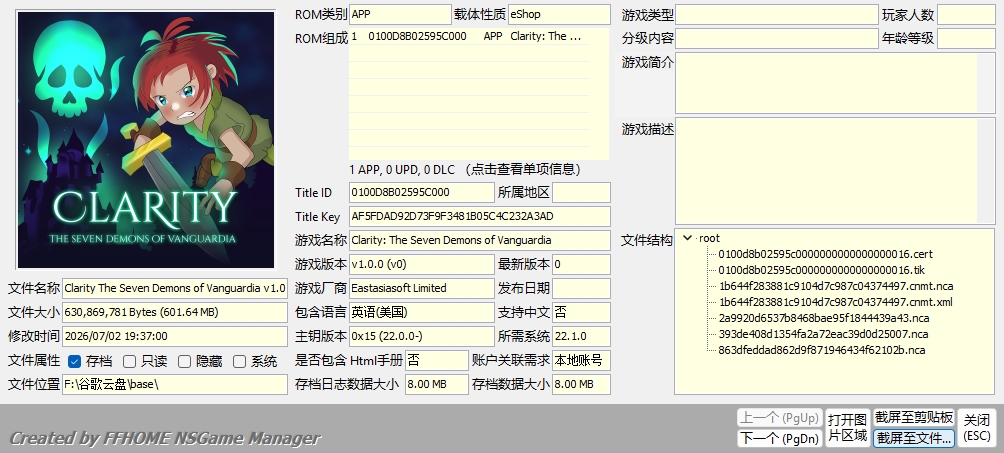Select 393de408d1354fa2a72eac39d0d25007.nca entry
This screenshot has height=453, width=1004.
click(x=823, y=334)
